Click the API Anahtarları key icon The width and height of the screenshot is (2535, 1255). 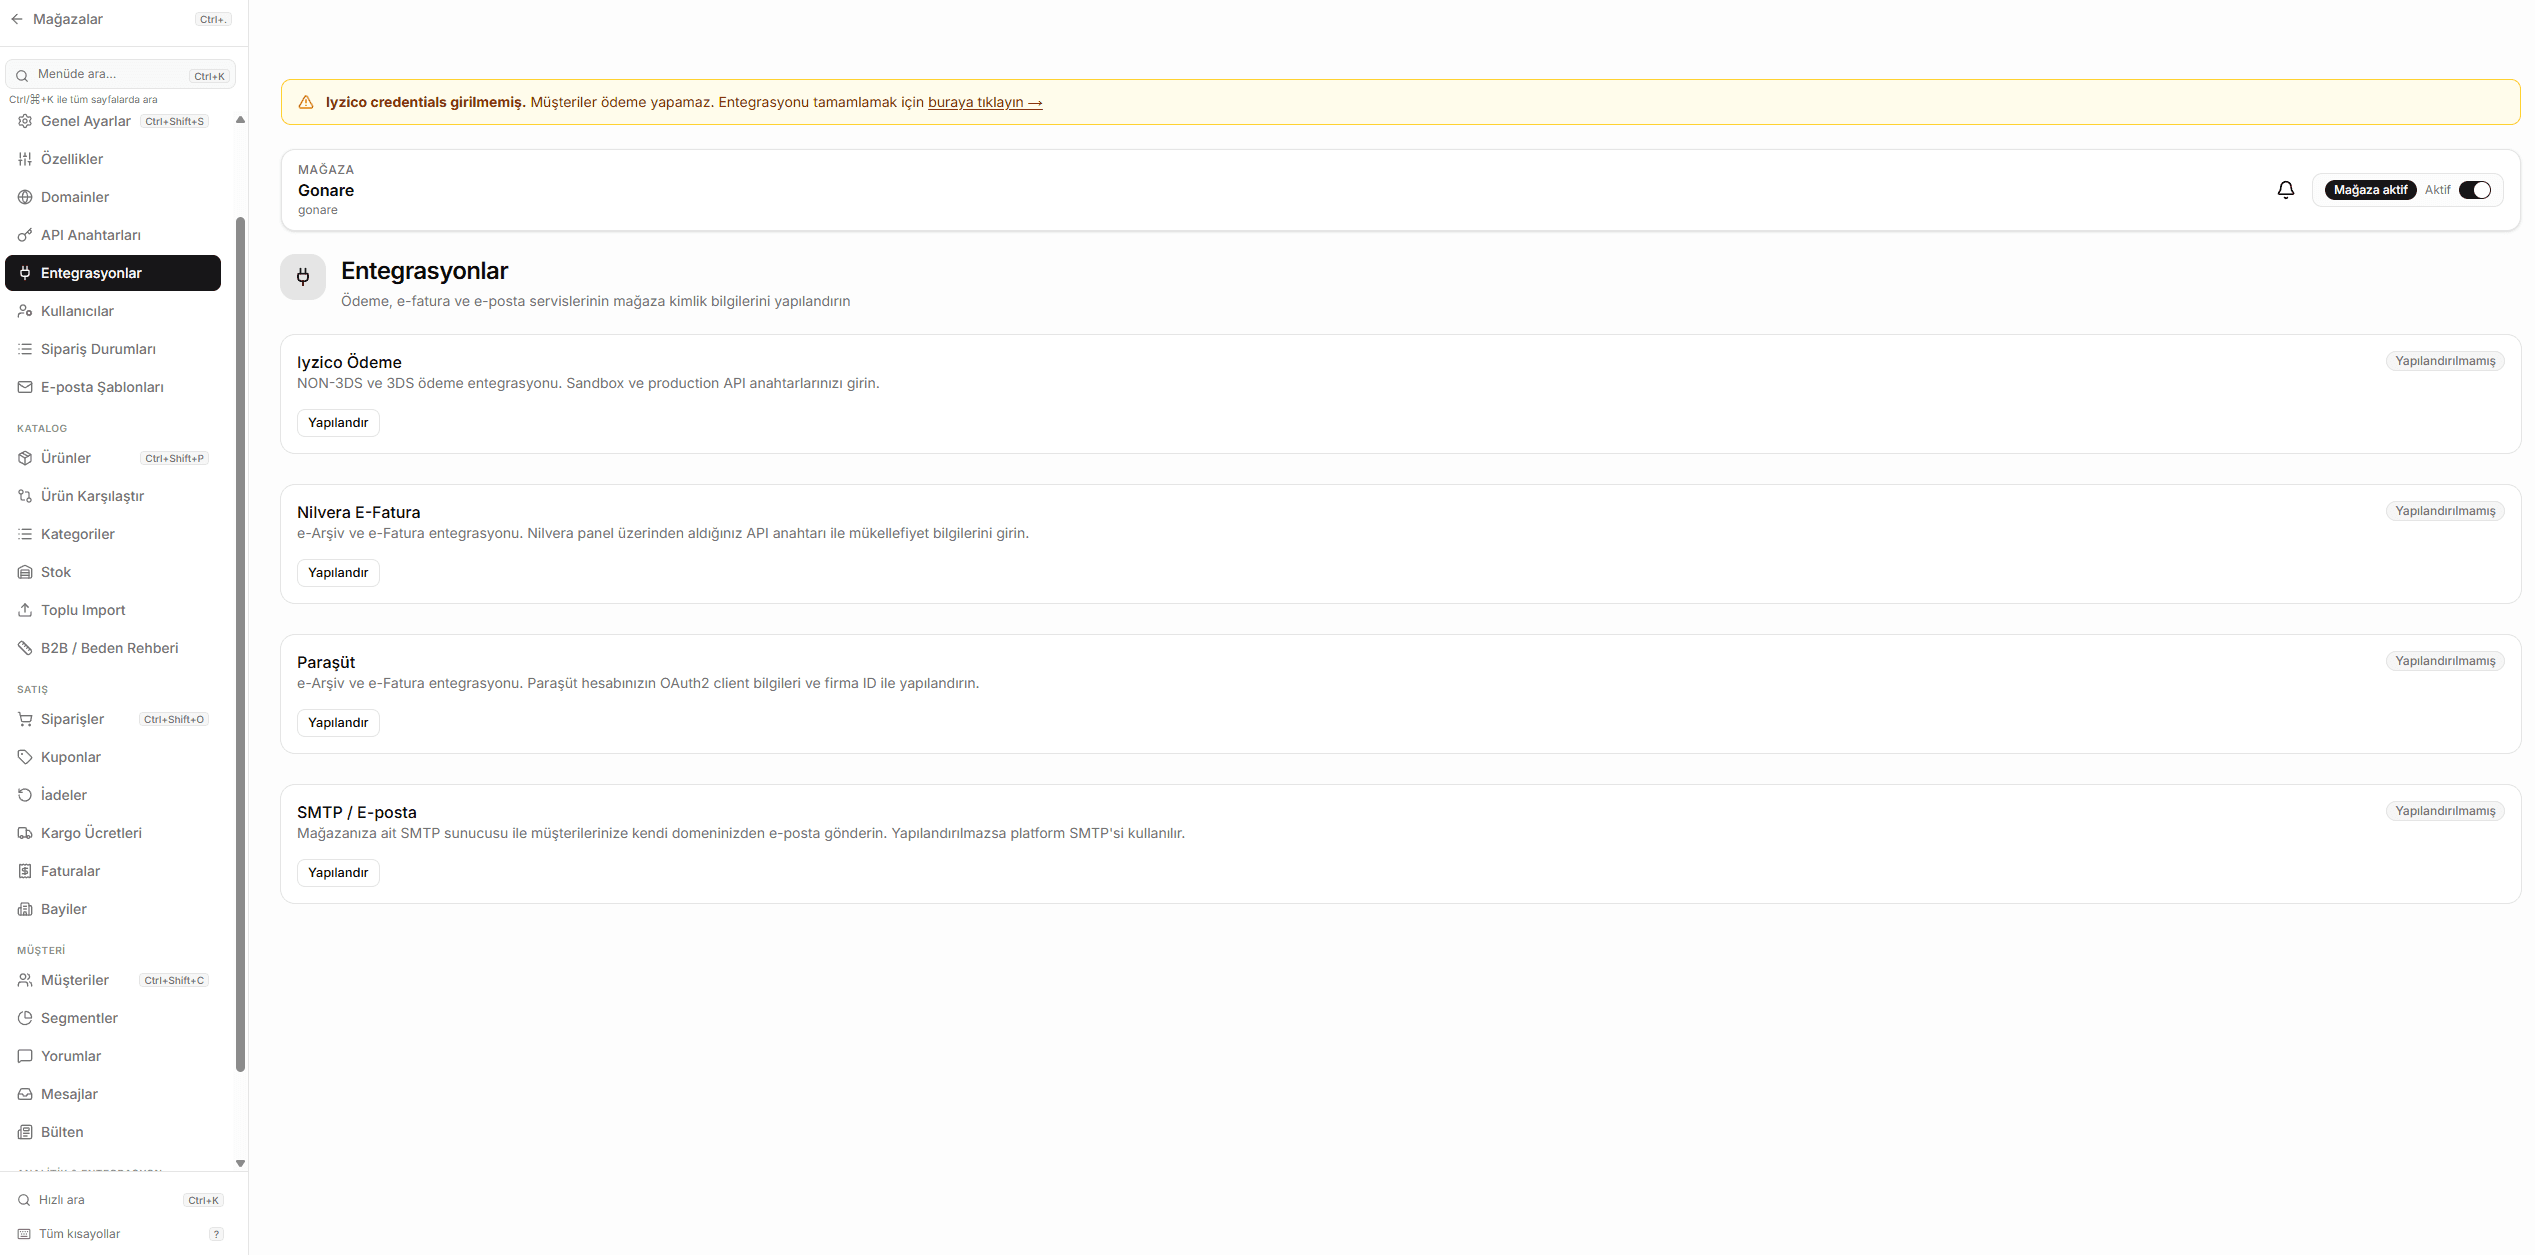point(25,235)
